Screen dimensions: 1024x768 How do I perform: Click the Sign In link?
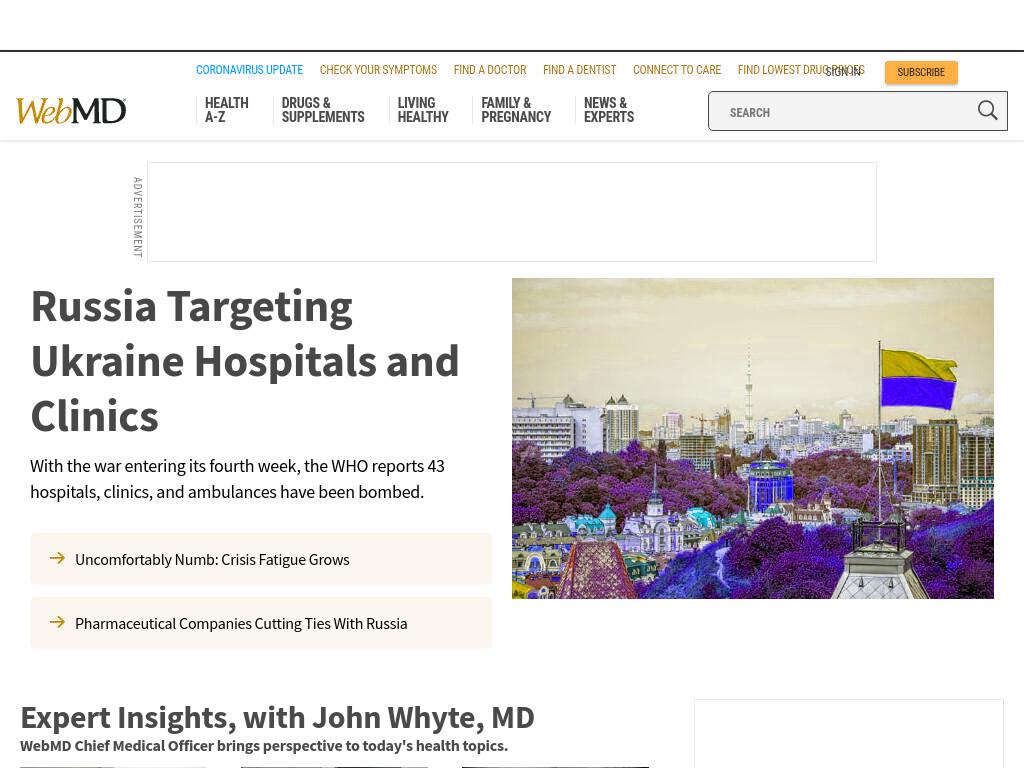tap(843, 72)
